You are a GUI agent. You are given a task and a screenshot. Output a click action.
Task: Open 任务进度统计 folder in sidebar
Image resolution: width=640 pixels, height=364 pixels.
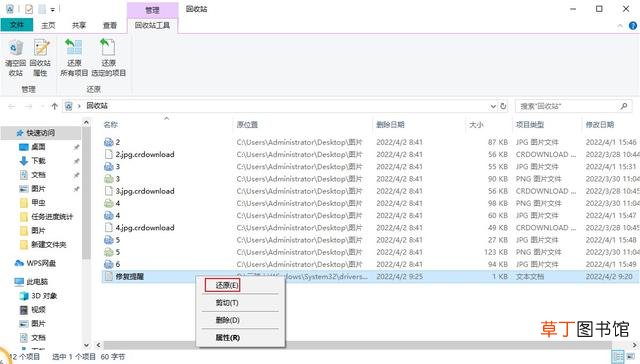point(51,217)
